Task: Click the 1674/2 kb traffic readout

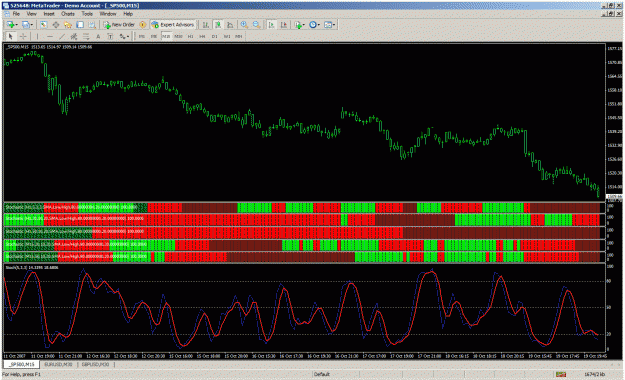Action: tap(595, 374)
